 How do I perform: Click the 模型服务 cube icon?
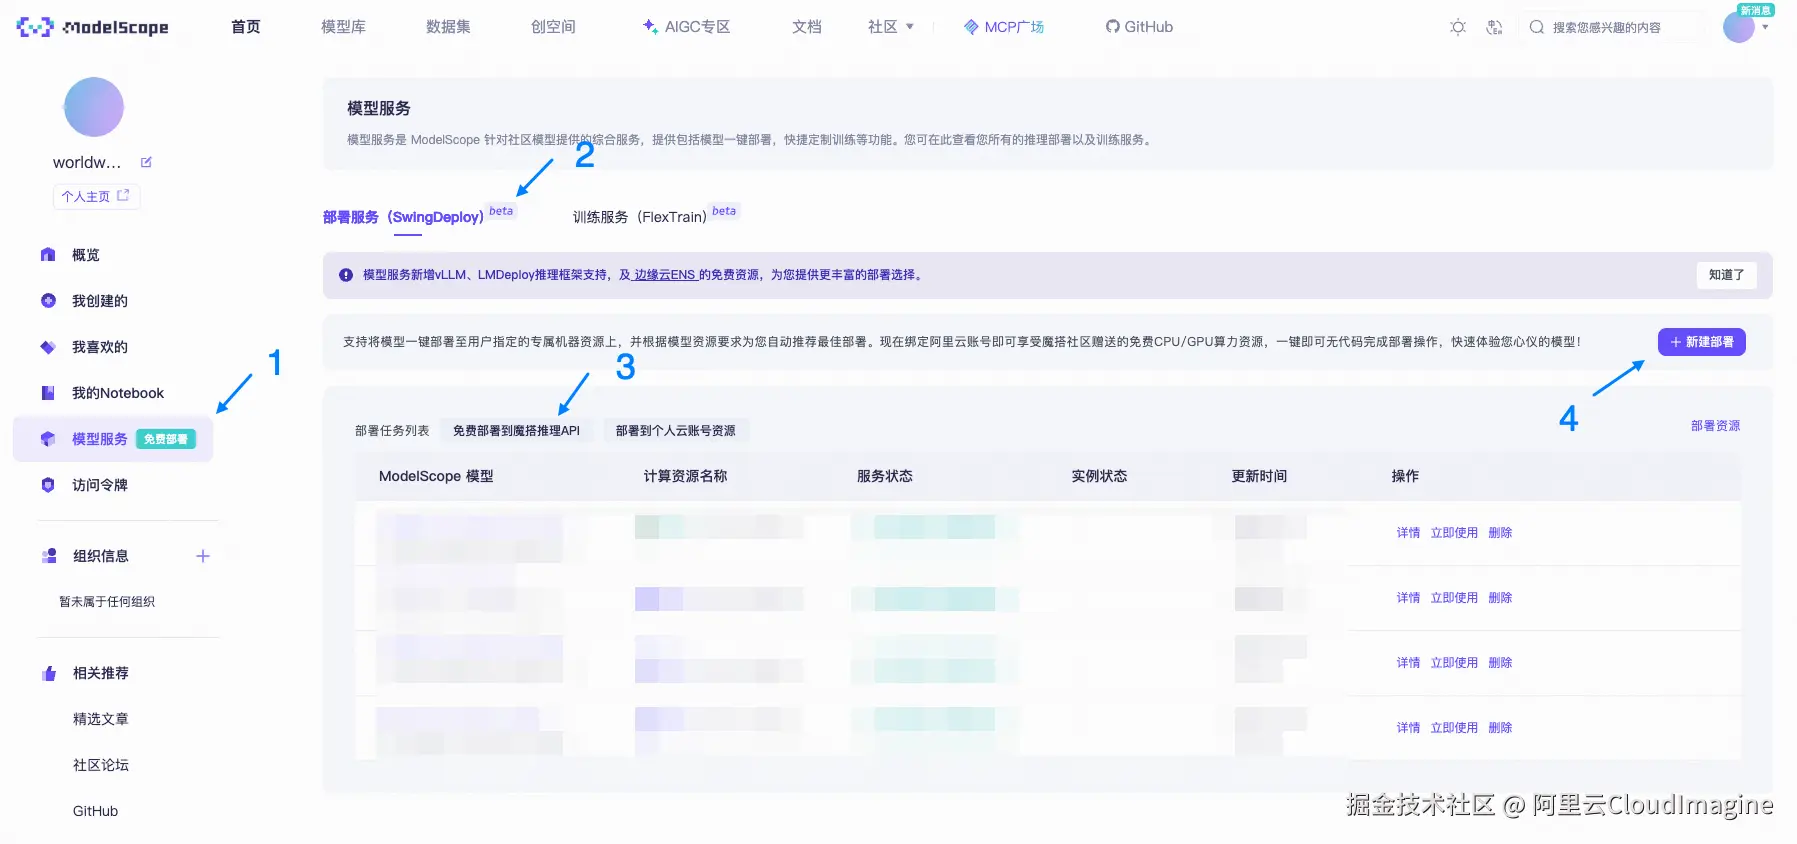[48, 439]
